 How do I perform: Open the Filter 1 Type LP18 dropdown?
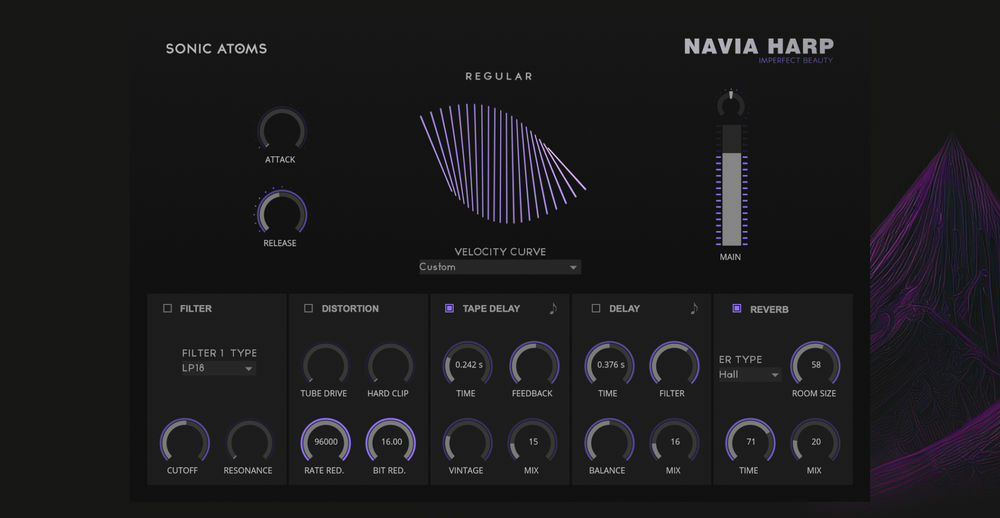pos(218,368)
